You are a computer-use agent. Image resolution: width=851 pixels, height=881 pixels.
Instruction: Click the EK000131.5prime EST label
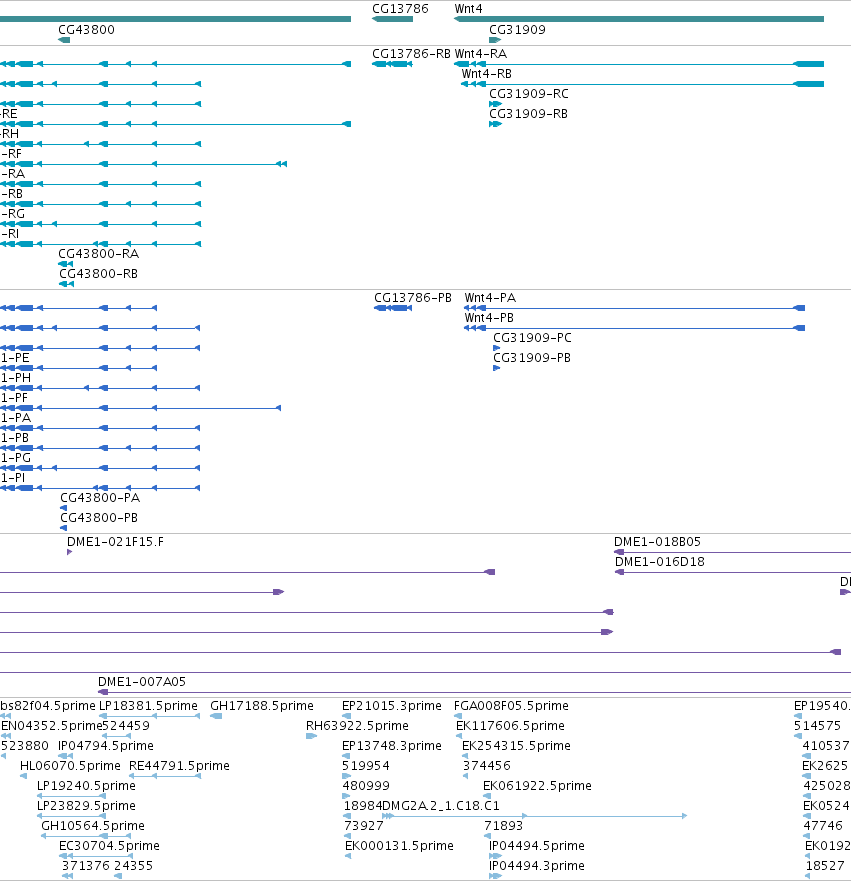pos(399,846)
